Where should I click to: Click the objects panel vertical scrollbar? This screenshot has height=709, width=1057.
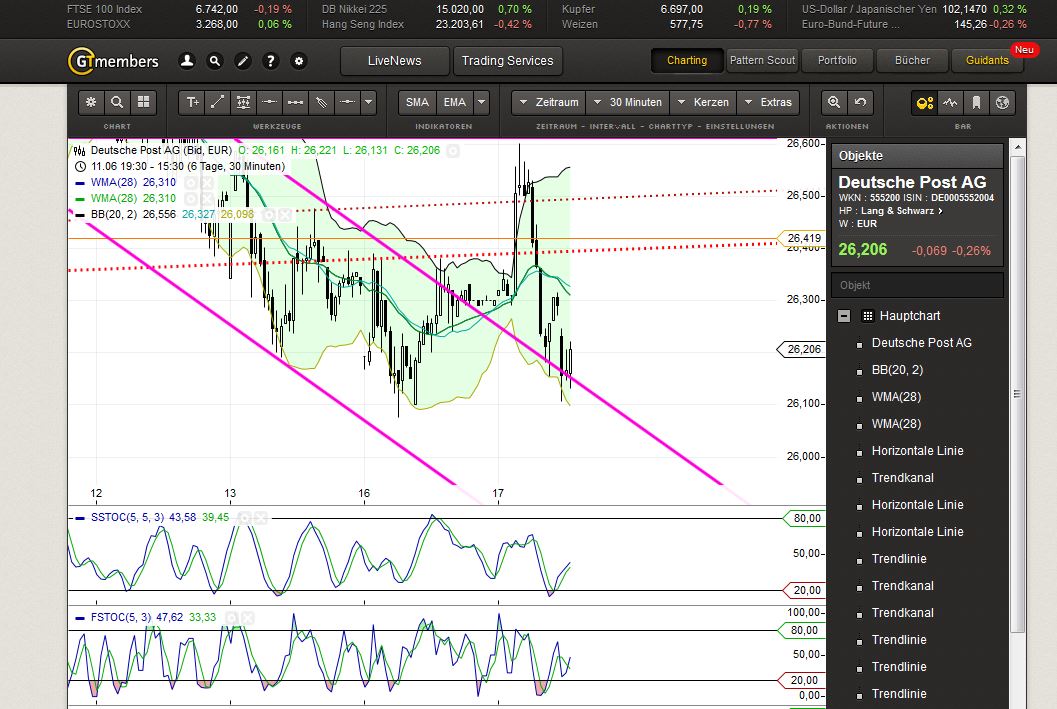[1018, 394]
